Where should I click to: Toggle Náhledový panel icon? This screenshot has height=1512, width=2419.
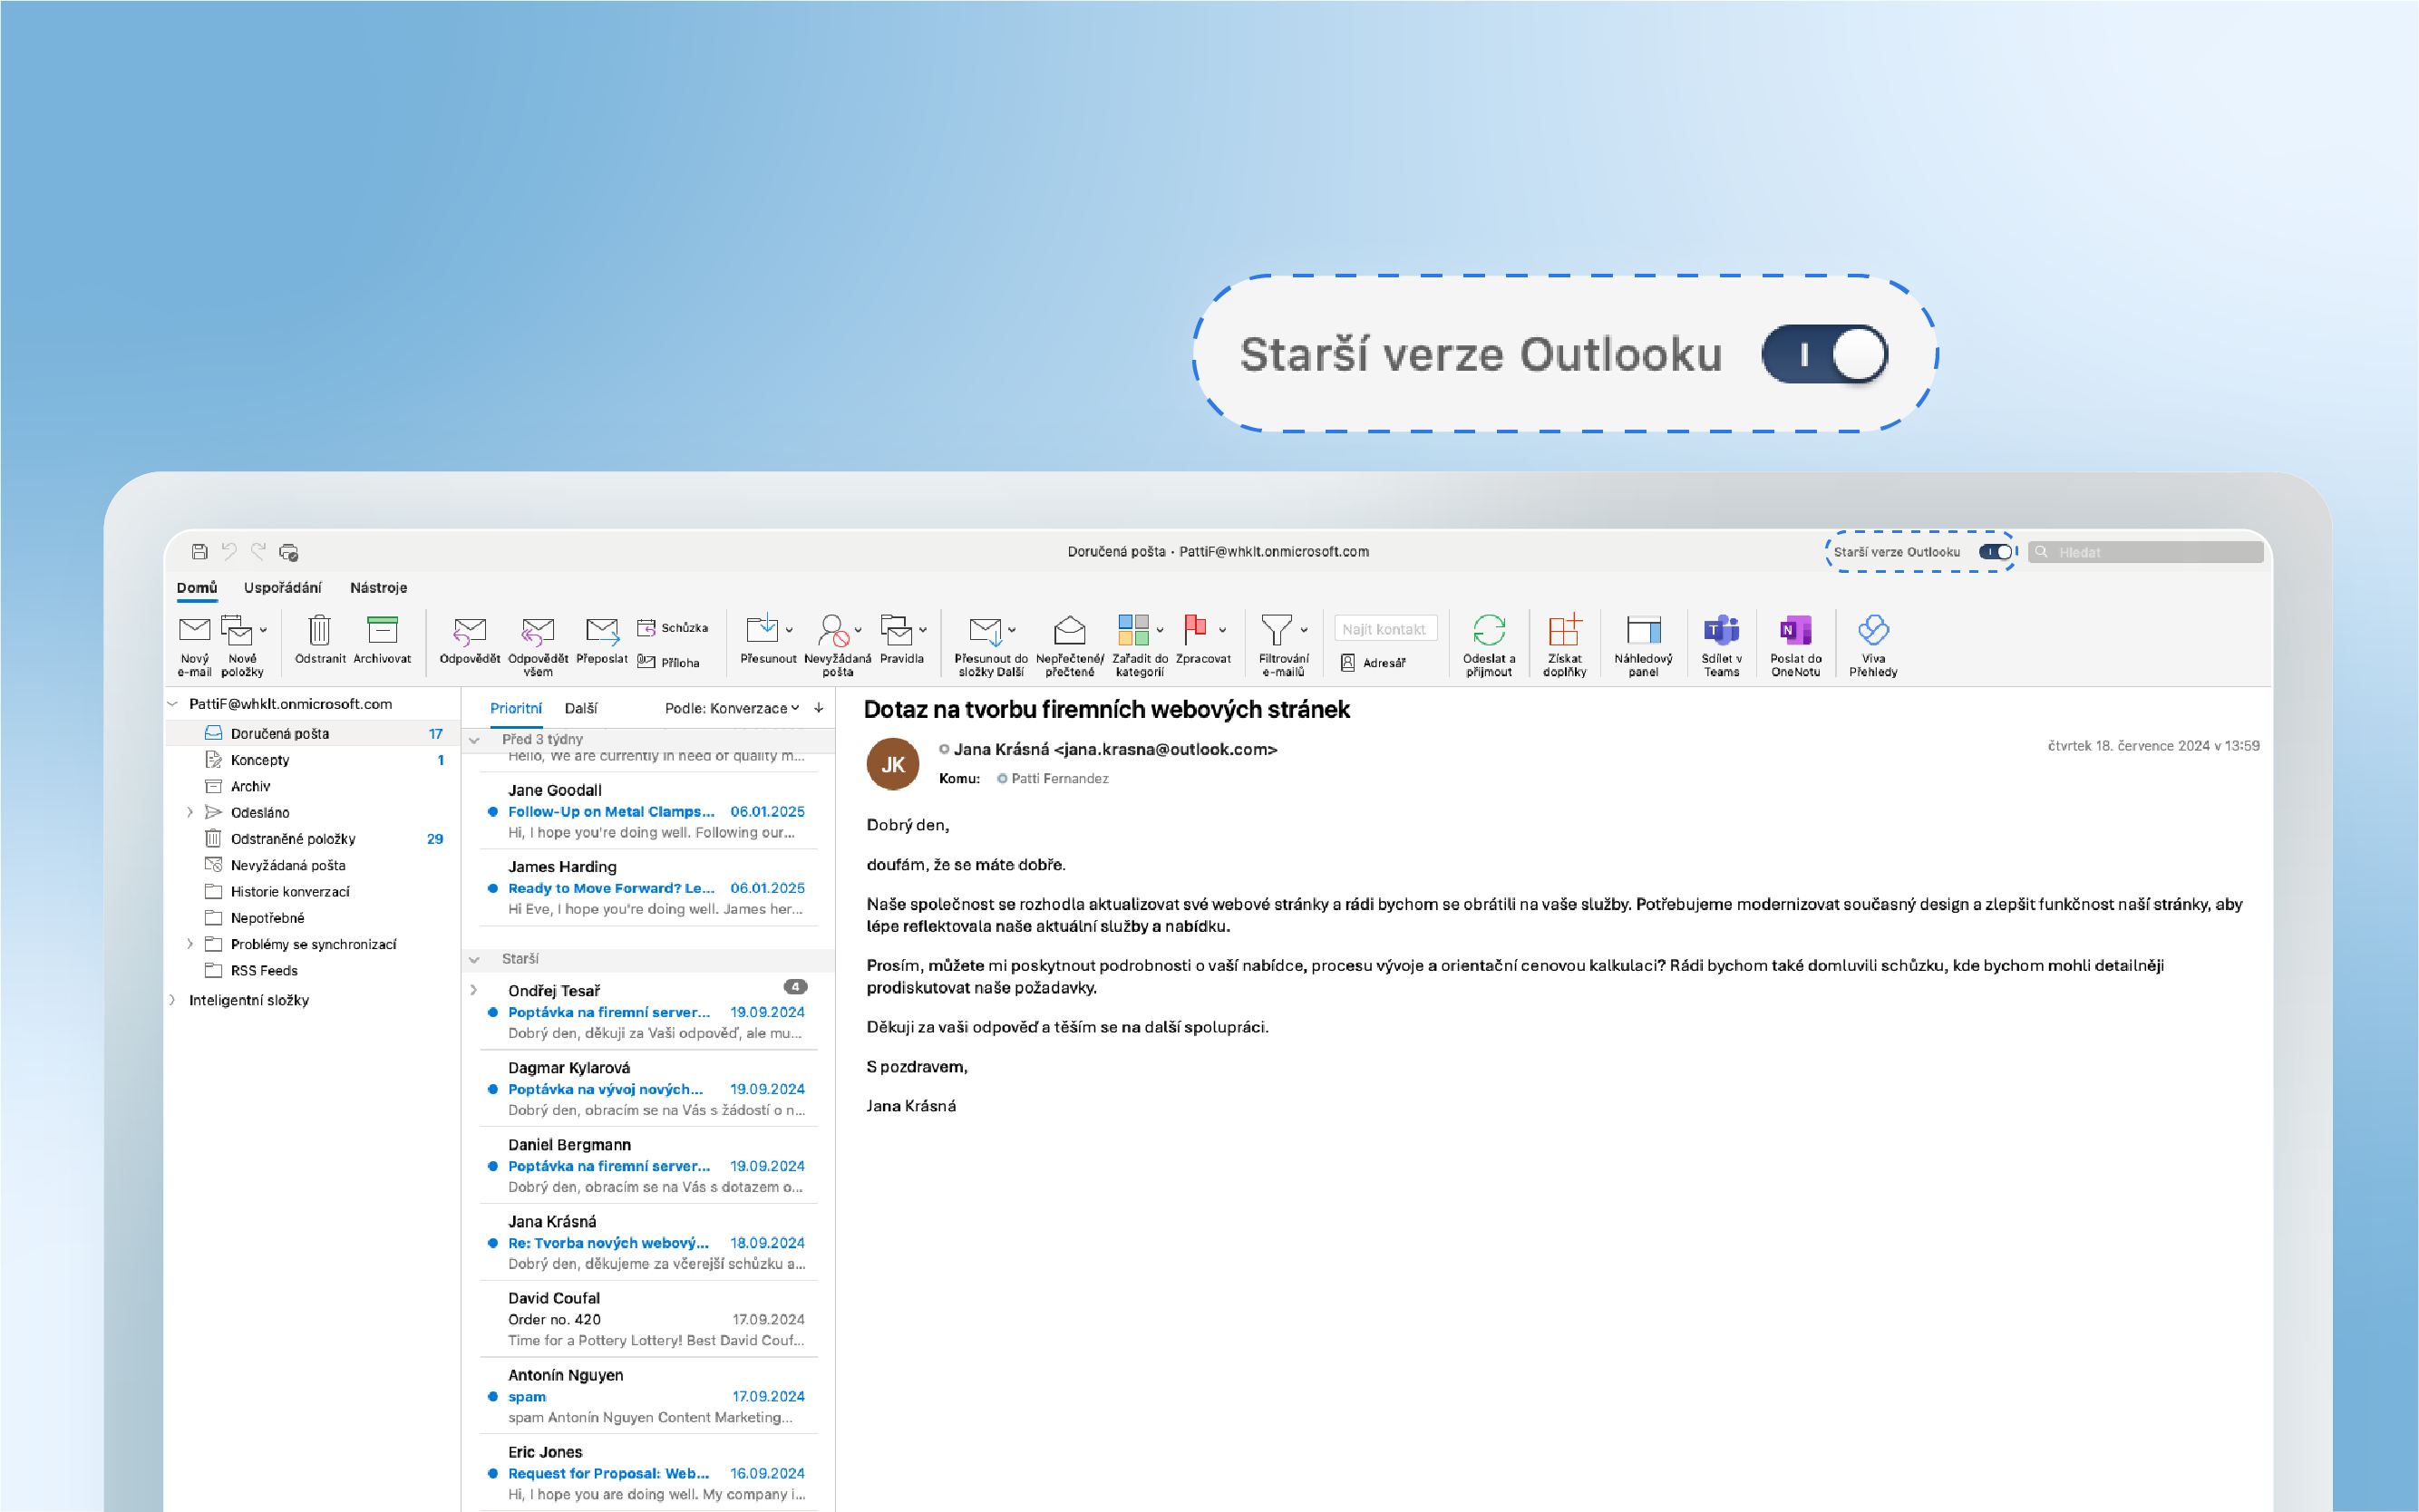coord(1643,630)
